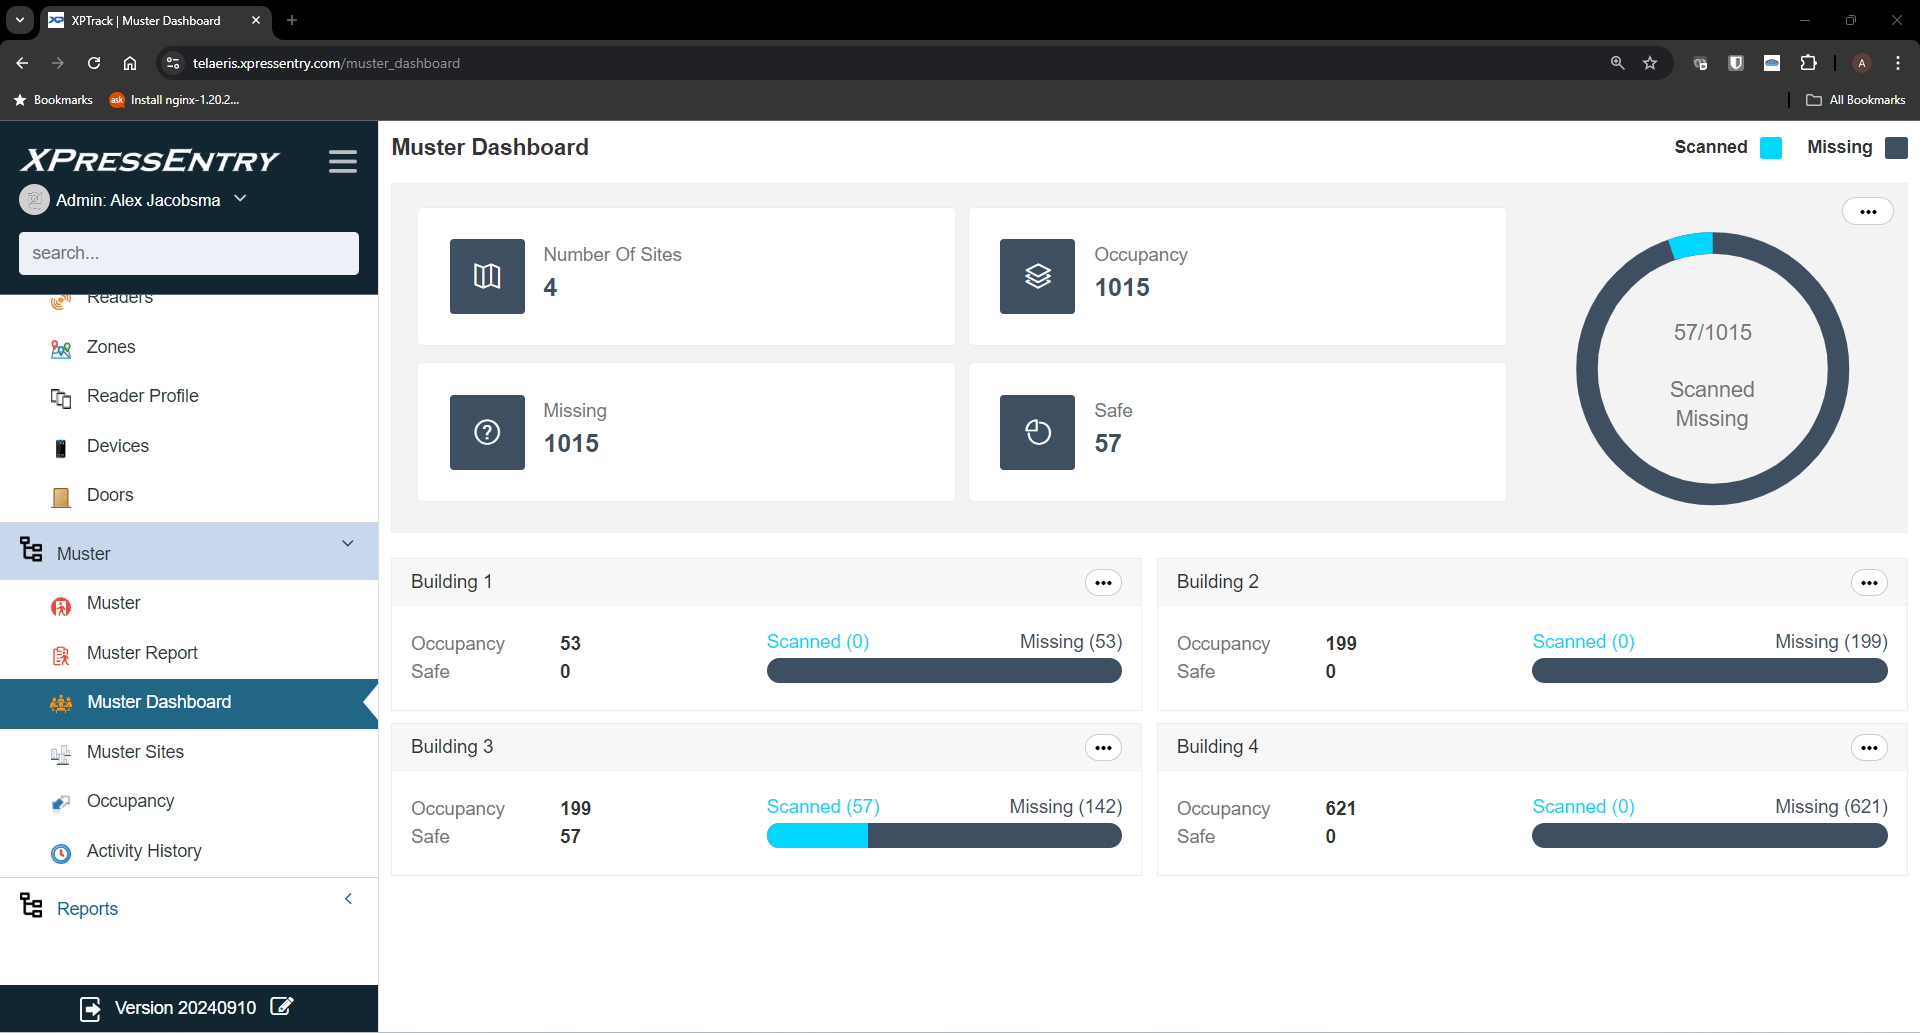Collapse the Muster sidebar section

tap(347, 544)
